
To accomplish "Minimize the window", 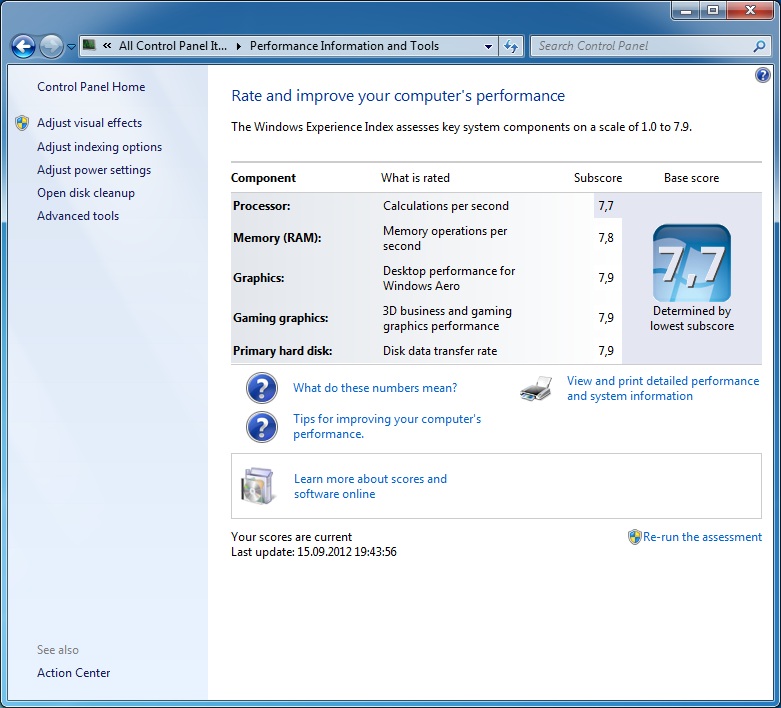I will click(686, 10).
